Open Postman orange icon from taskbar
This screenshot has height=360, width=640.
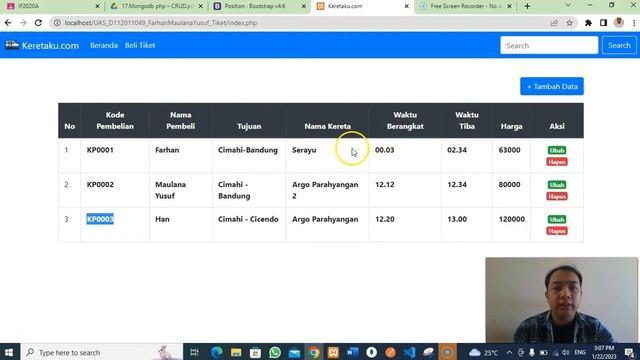pos(391,352)
